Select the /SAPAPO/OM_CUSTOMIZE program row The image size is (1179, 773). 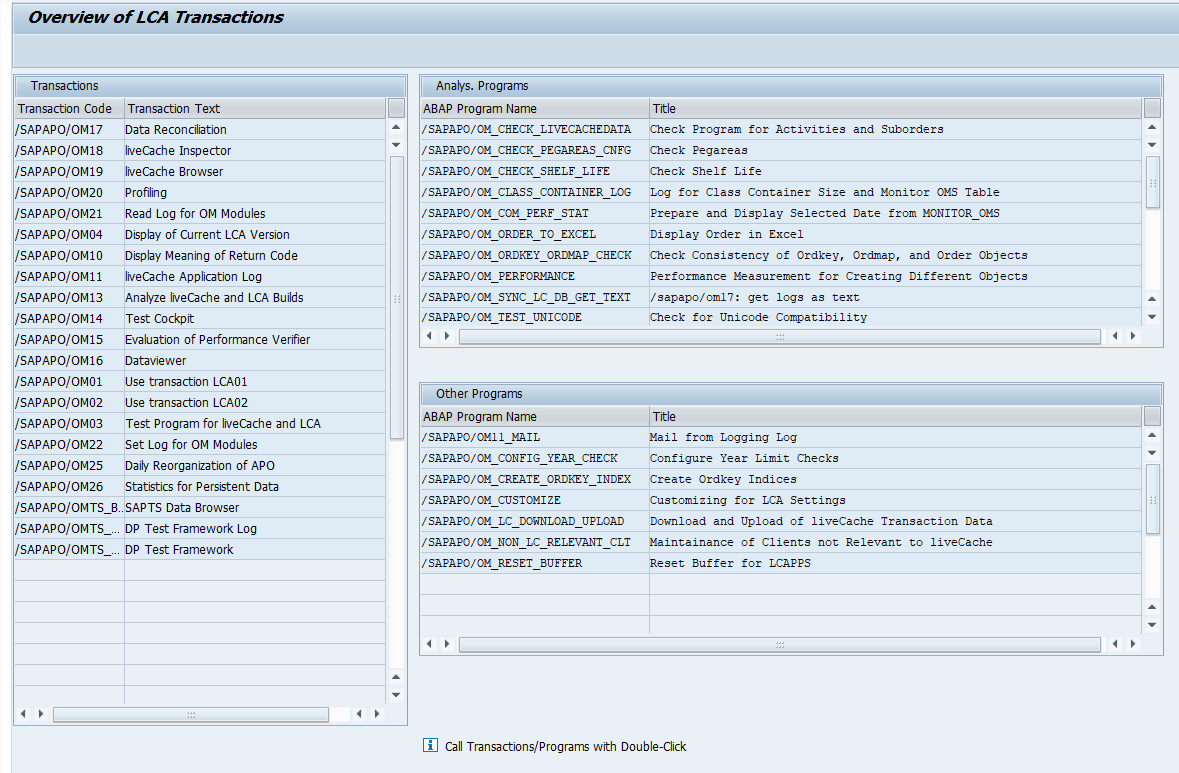pos(491,500)
